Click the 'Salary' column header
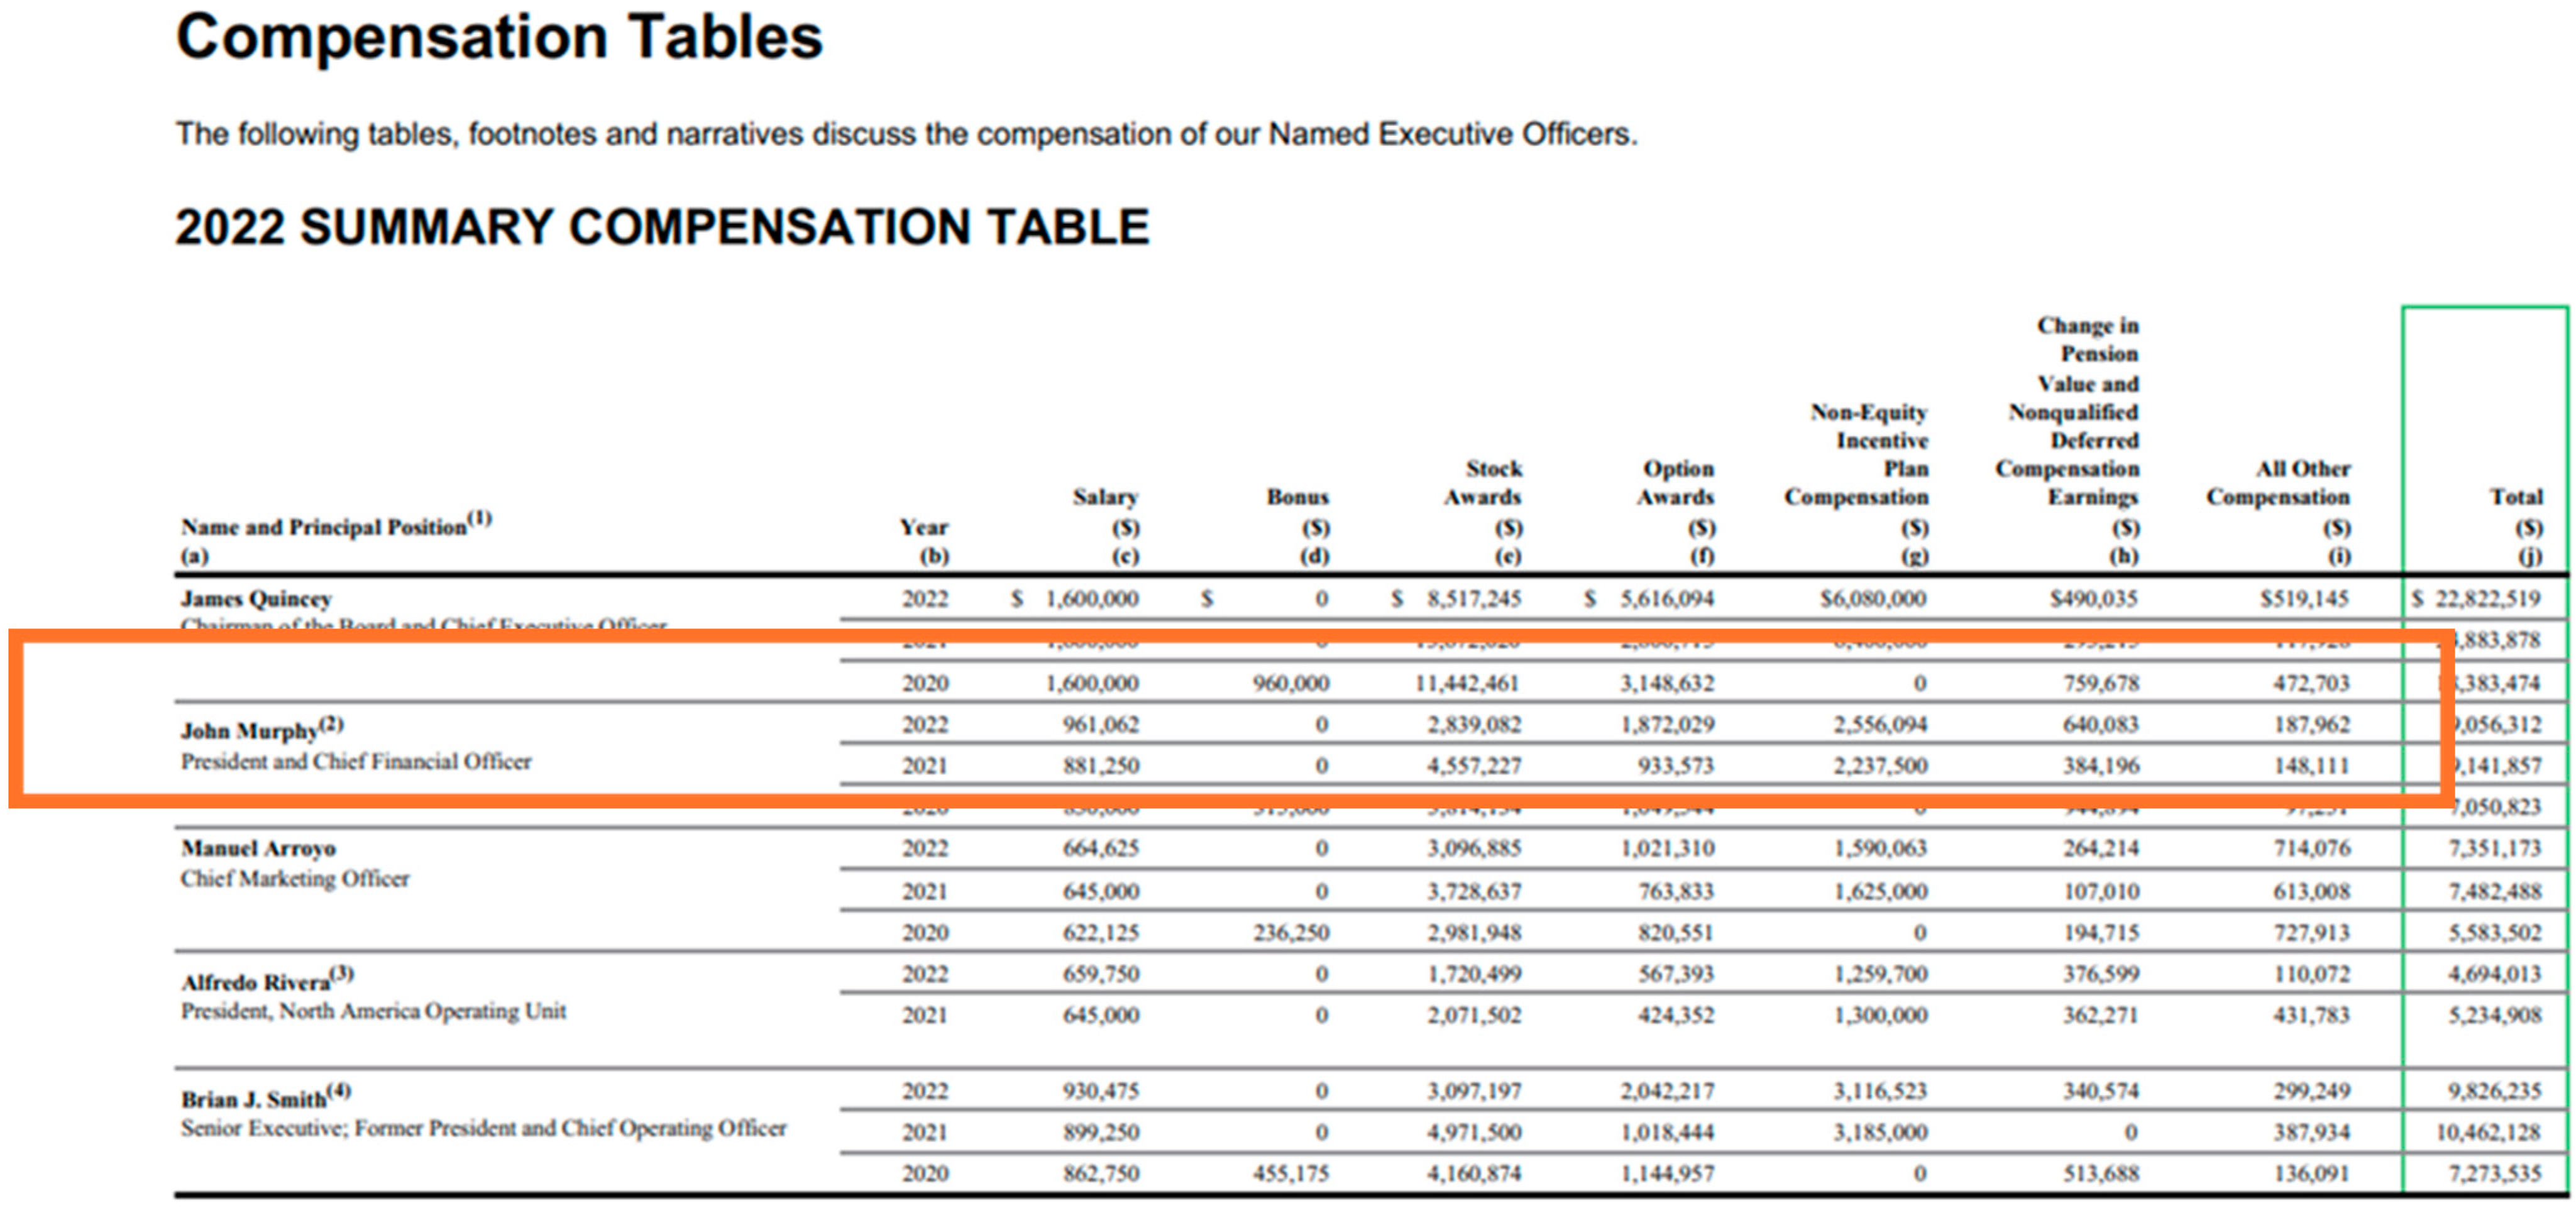This screenshot has height=1208, width=2576. click(x=1105, y=497)
